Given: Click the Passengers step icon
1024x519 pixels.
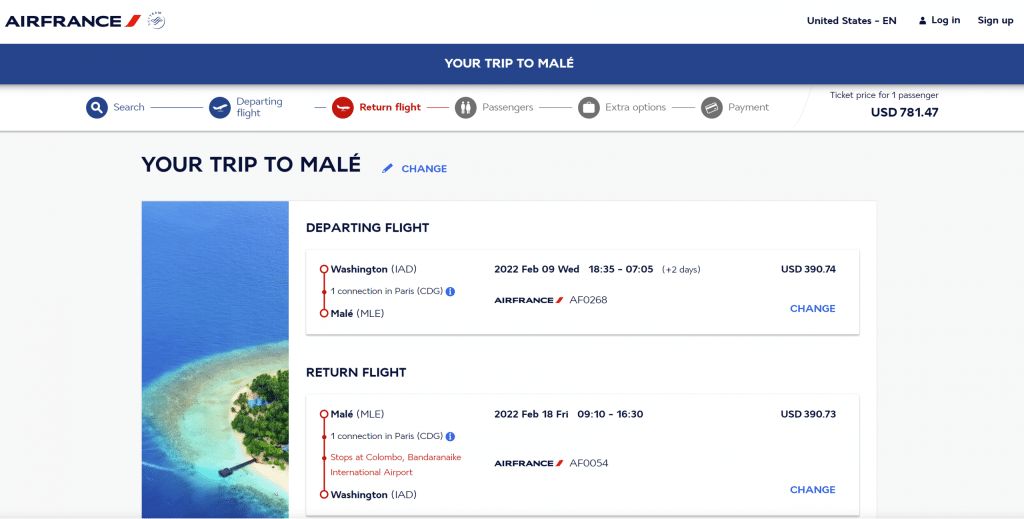Looking at the screenshot, I should 466,107.
